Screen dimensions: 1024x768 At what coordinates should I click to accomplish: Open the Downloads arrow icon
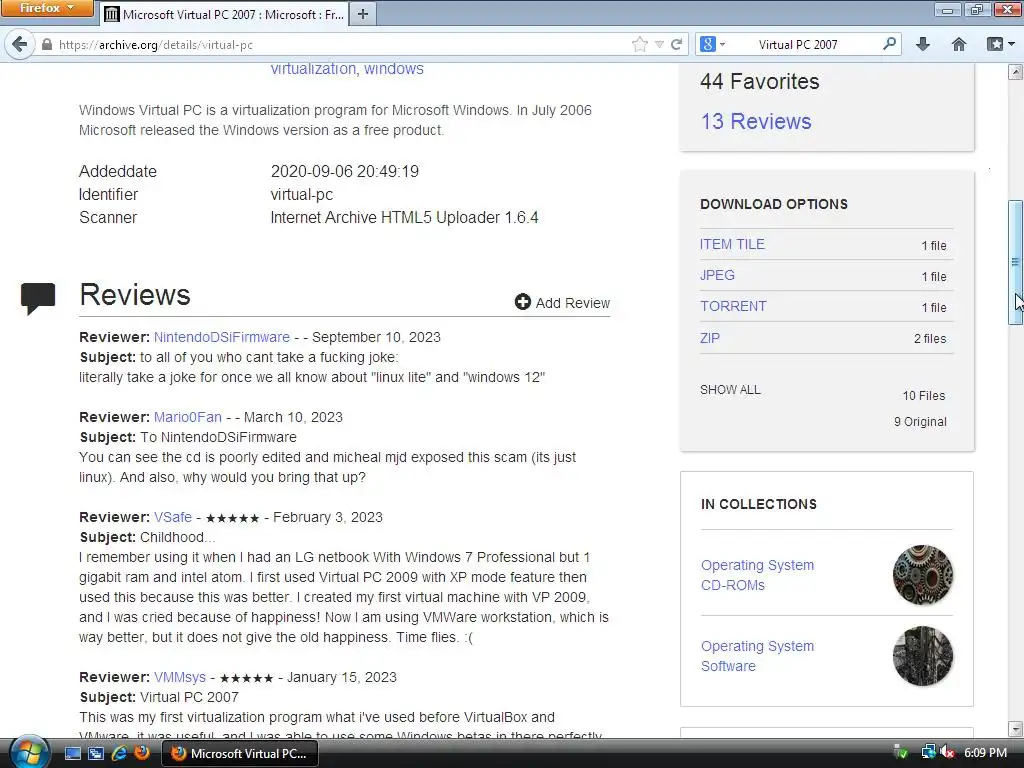pyautogui.click(x=923, y=44)
